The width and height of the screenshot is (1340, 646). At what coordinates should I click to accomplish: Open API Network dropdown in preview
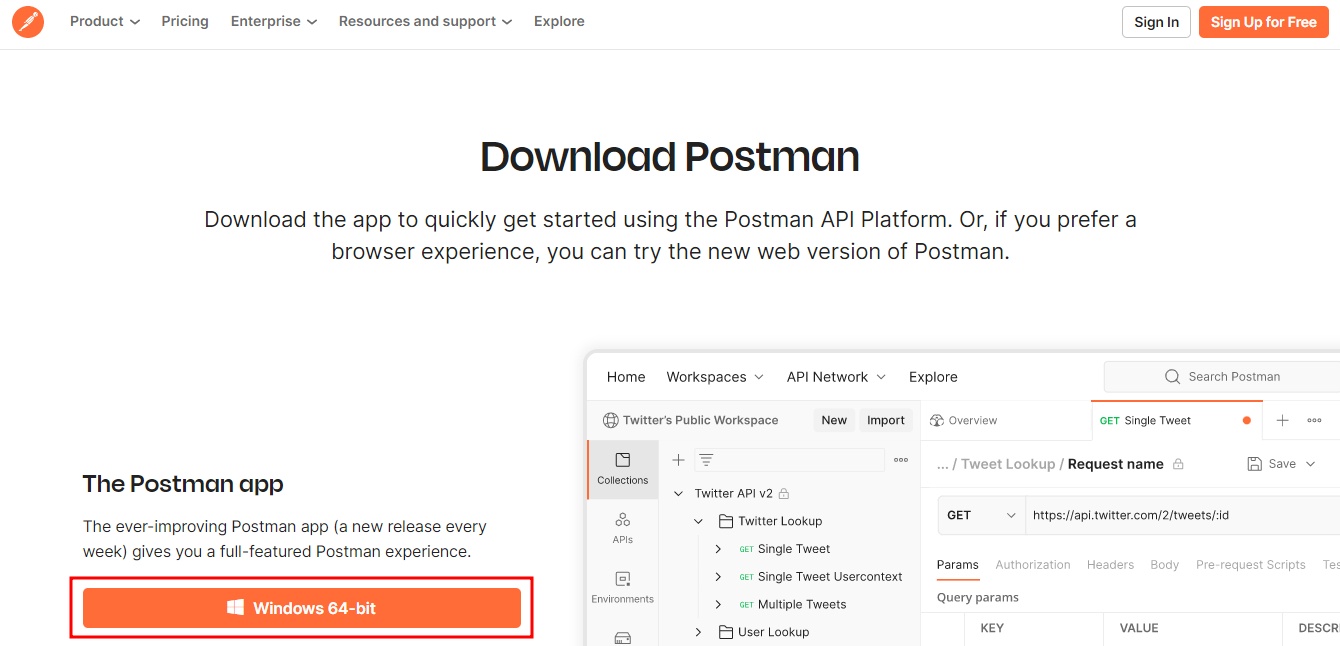[836, 377]
